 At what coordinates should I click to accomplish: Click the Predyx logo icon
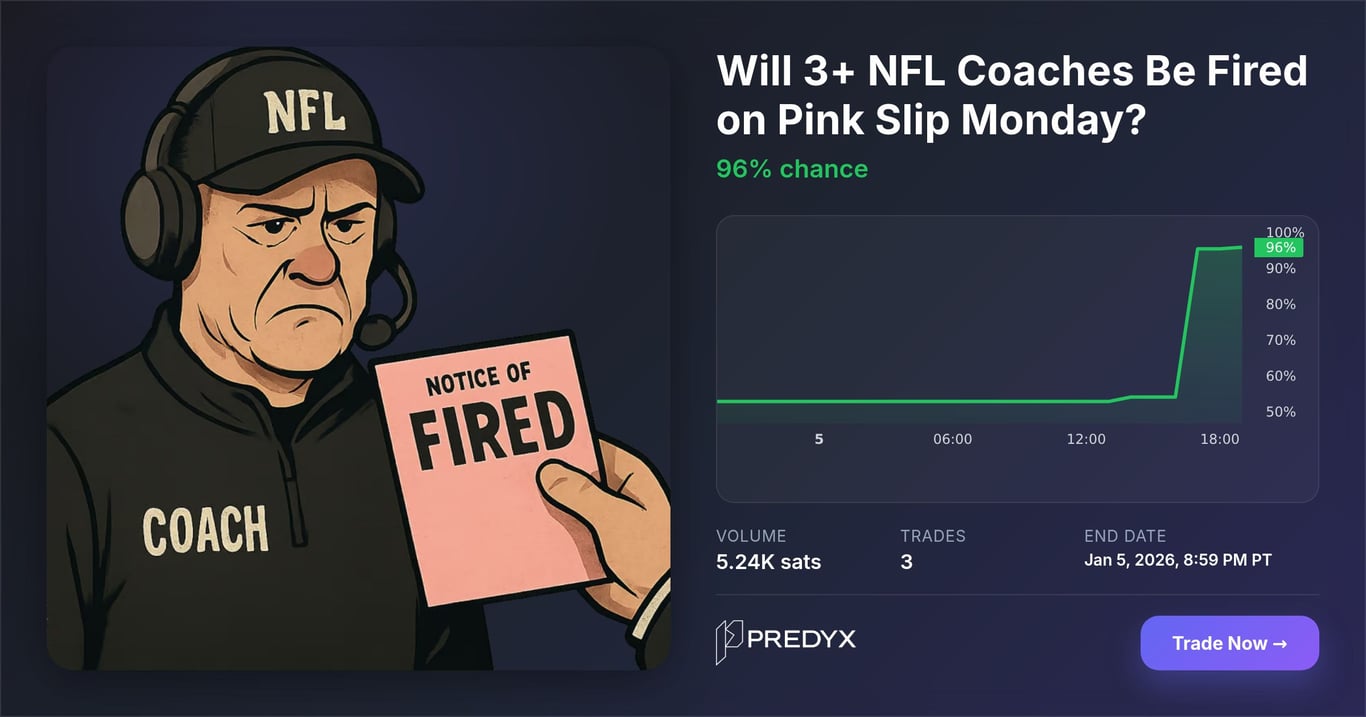[x=728, y=642]
